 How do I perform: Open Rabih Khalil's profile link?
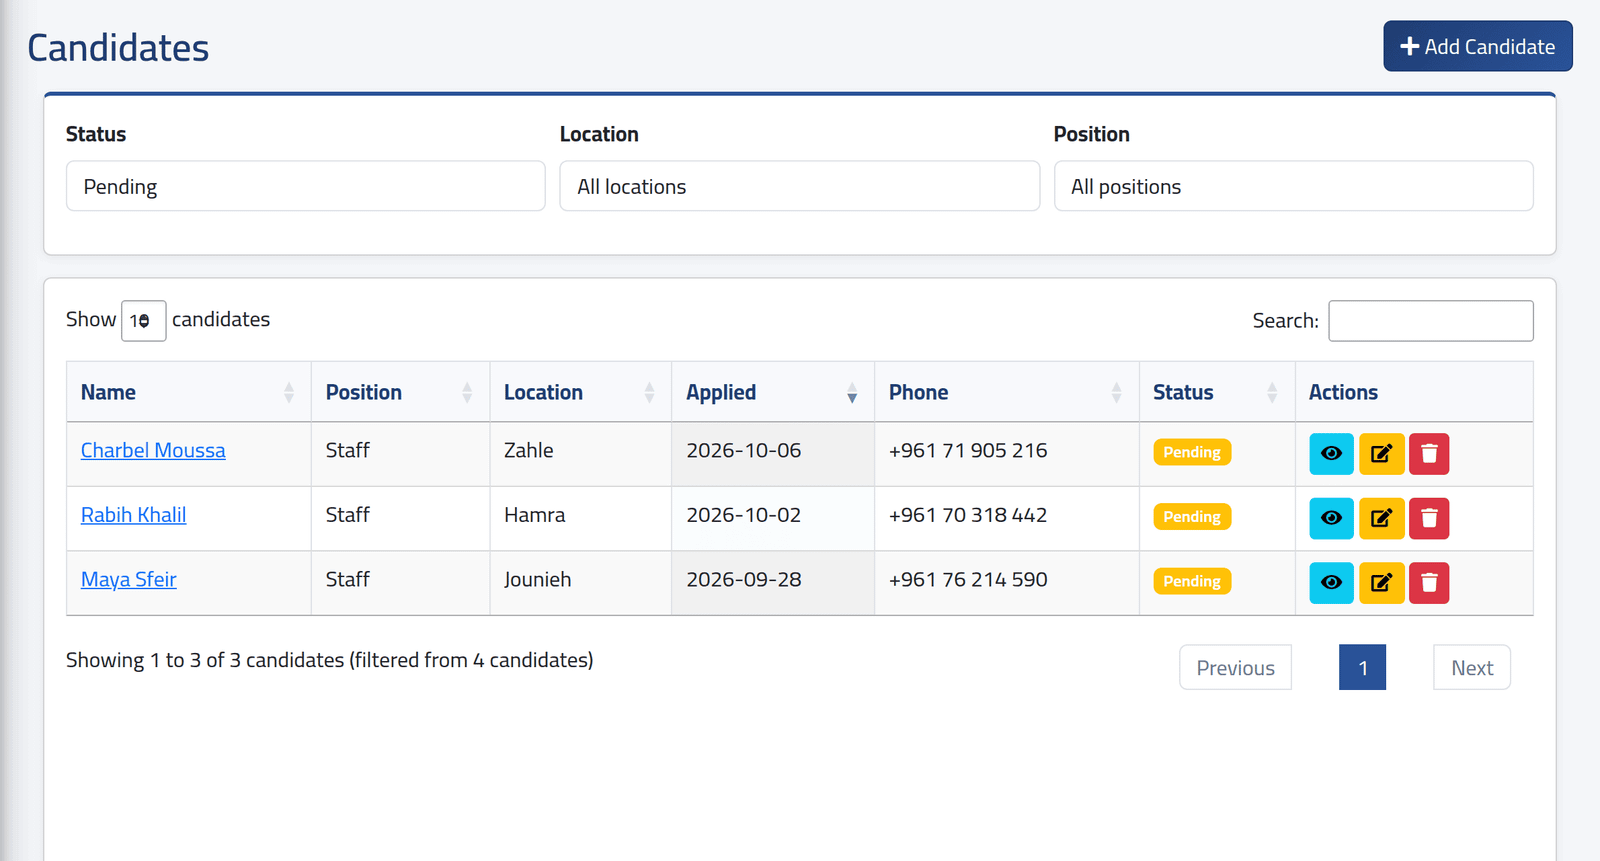click(x=133, y=515)
